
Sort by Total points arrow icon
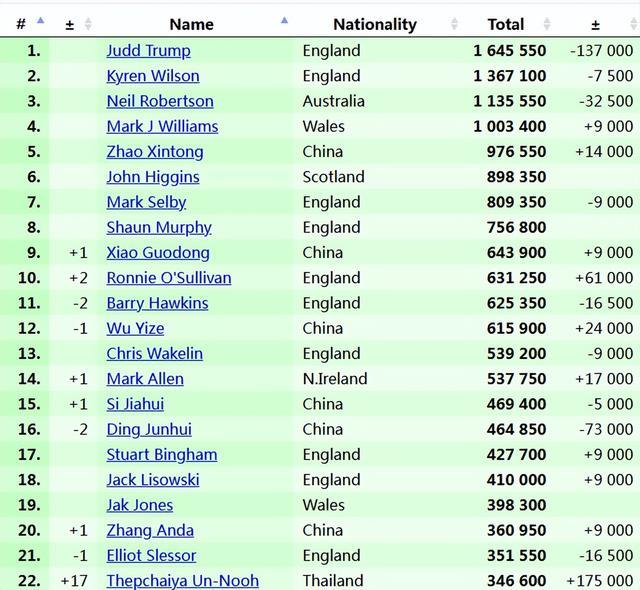[547, 24]
